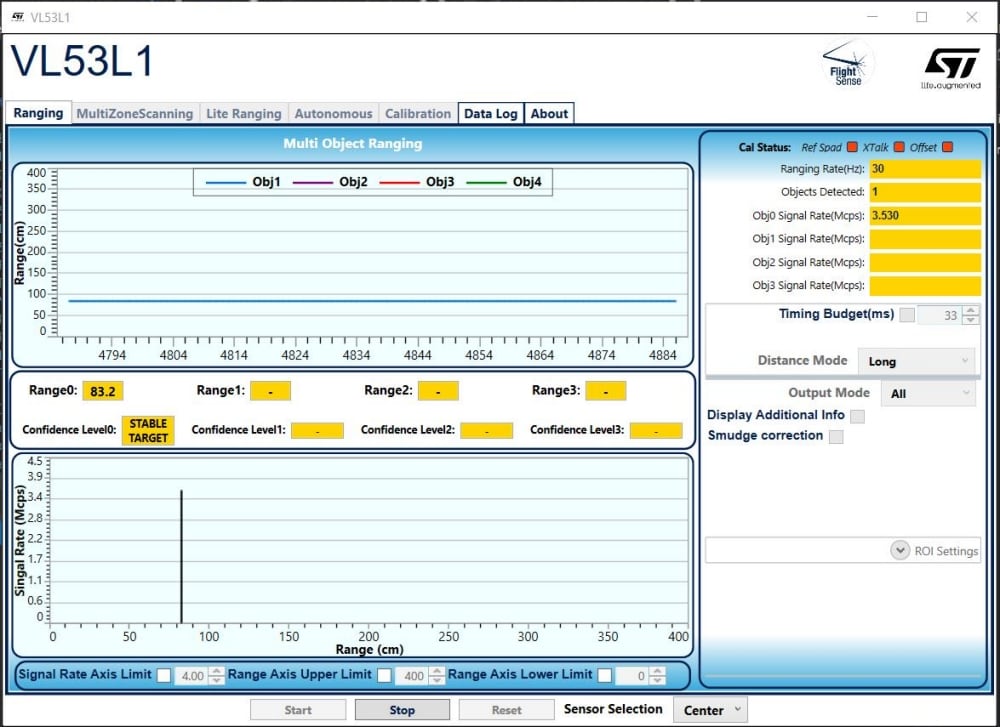Enable the Timing Budget checkbox
Viewport: 1000px width, 727px height.
[x=906, y=315]
